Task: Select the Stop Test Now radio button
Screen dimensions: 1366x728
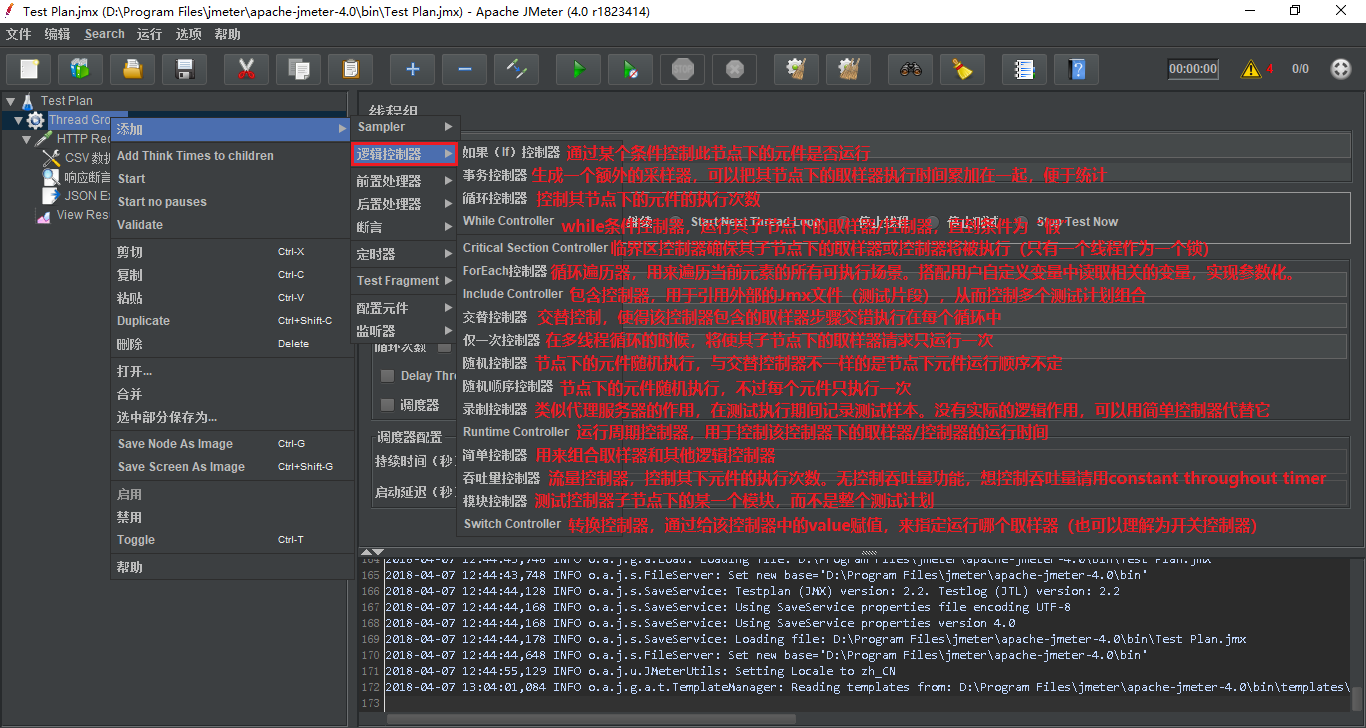Action: coord(1022,222)
